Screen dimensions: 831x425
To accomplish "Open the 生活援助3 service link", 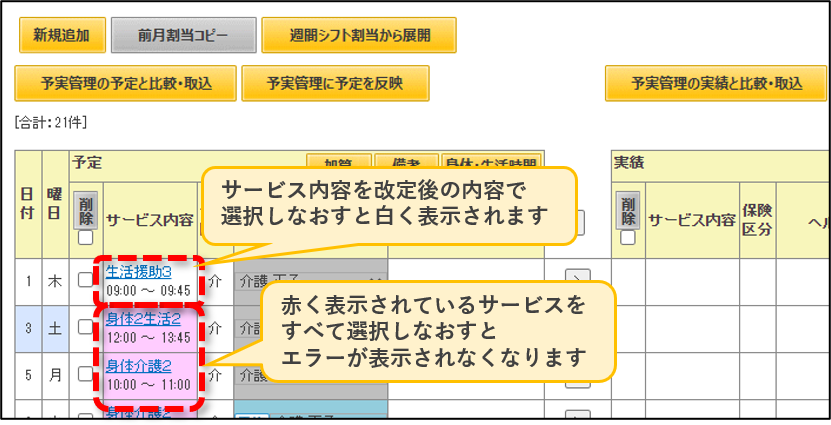I will click(x=139, y=272).
